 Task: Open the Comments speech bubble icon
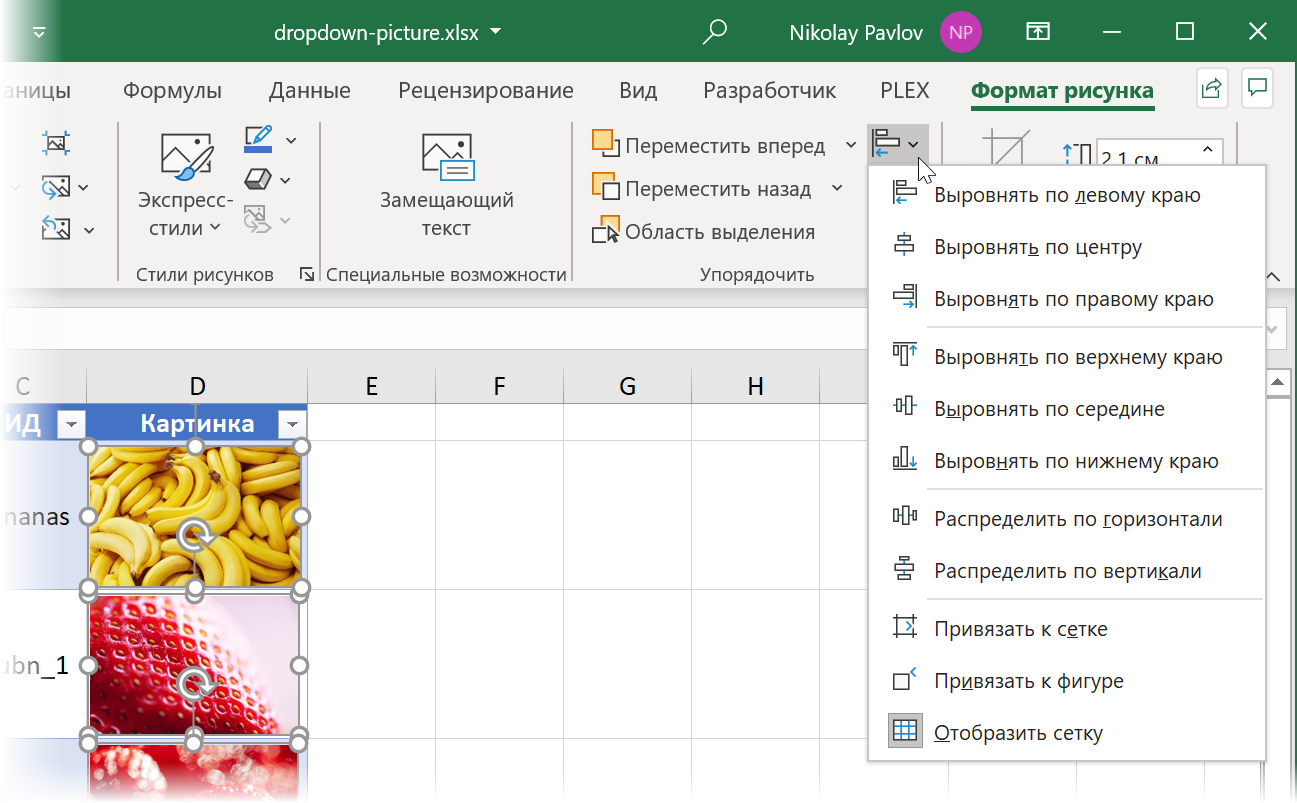point(1258,89)
